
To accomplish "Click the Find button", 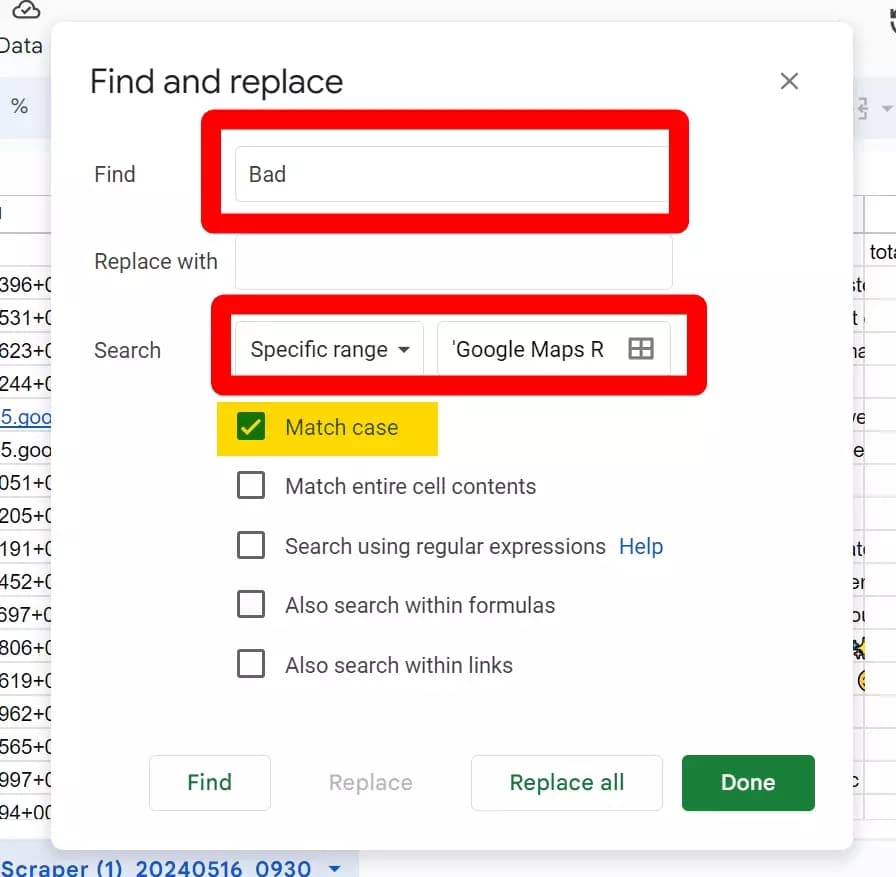I will coord(209,783).
